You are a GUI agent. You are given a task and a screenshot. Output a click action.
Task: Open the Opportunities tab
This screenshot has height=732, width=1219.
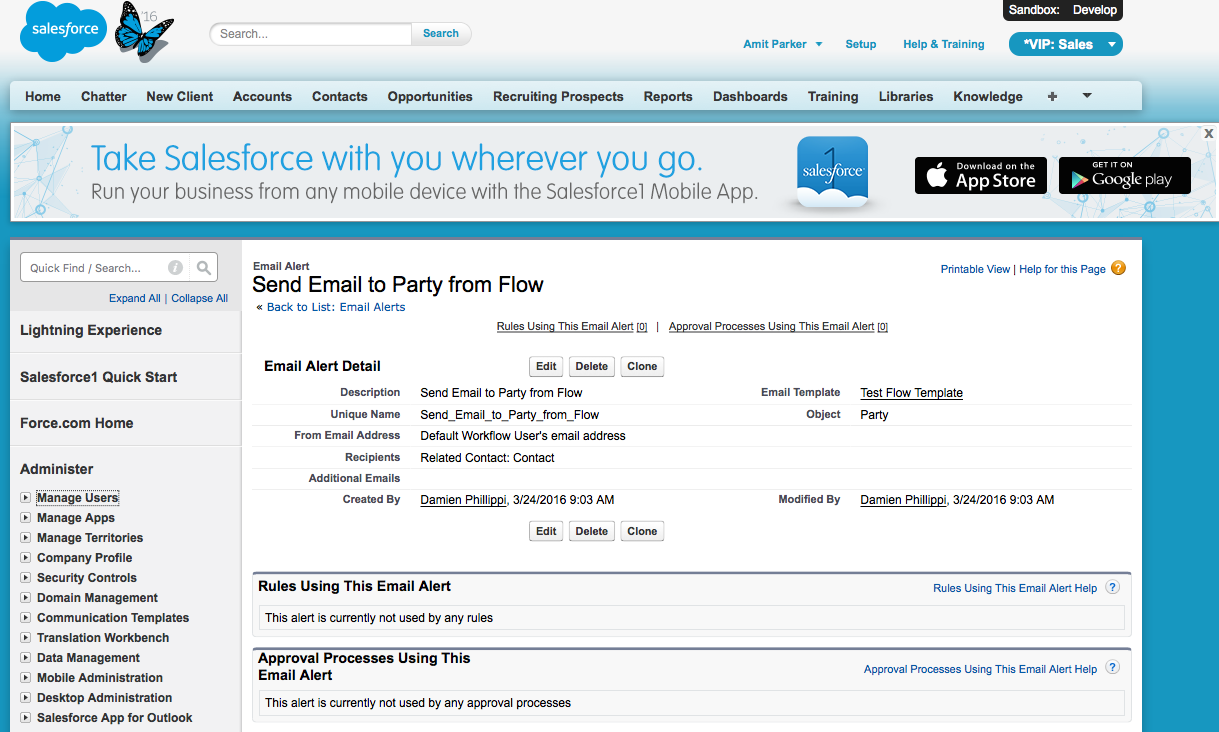[430, 97]
